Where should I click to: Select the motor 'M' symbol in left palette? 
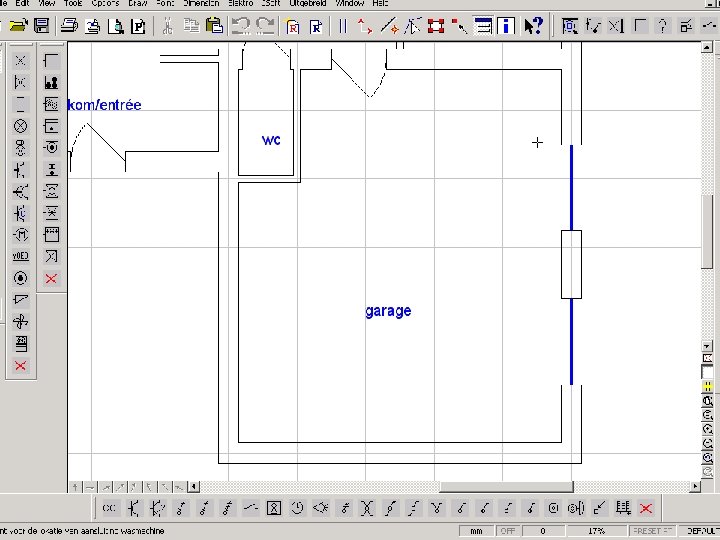coord(20,235)
